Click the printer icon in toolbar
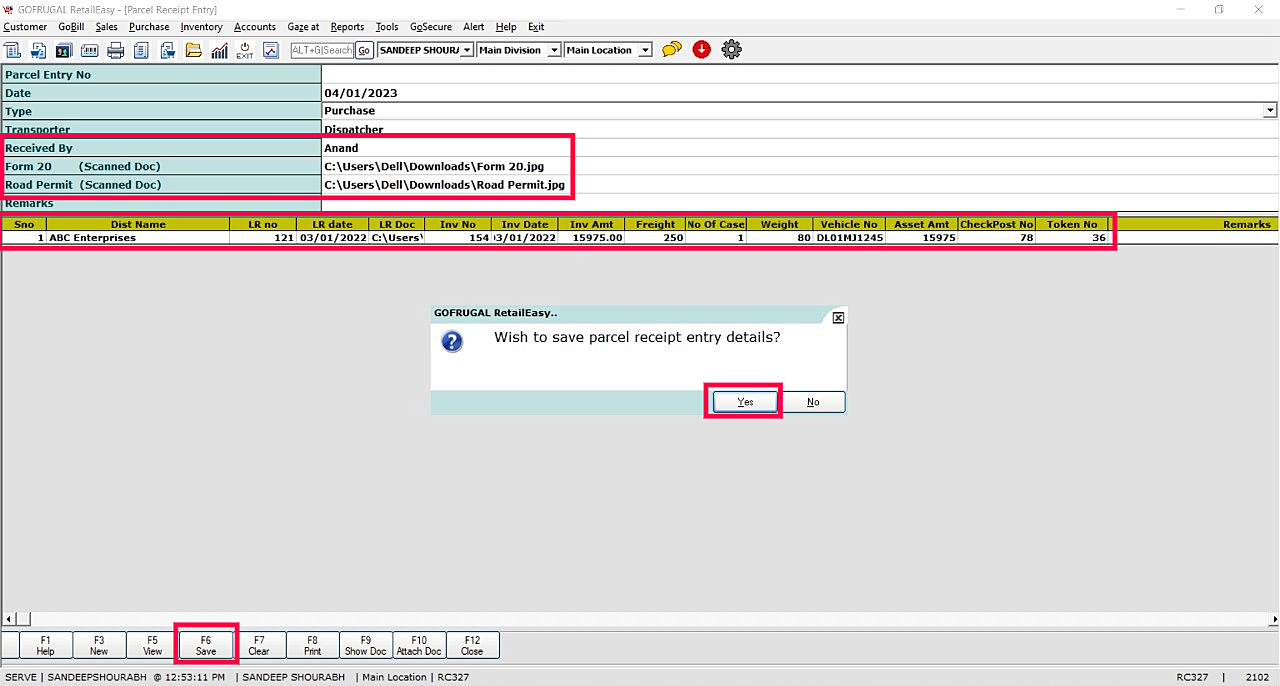The height and width of the screenshot is (686, 1280). [x=116, y=50]
